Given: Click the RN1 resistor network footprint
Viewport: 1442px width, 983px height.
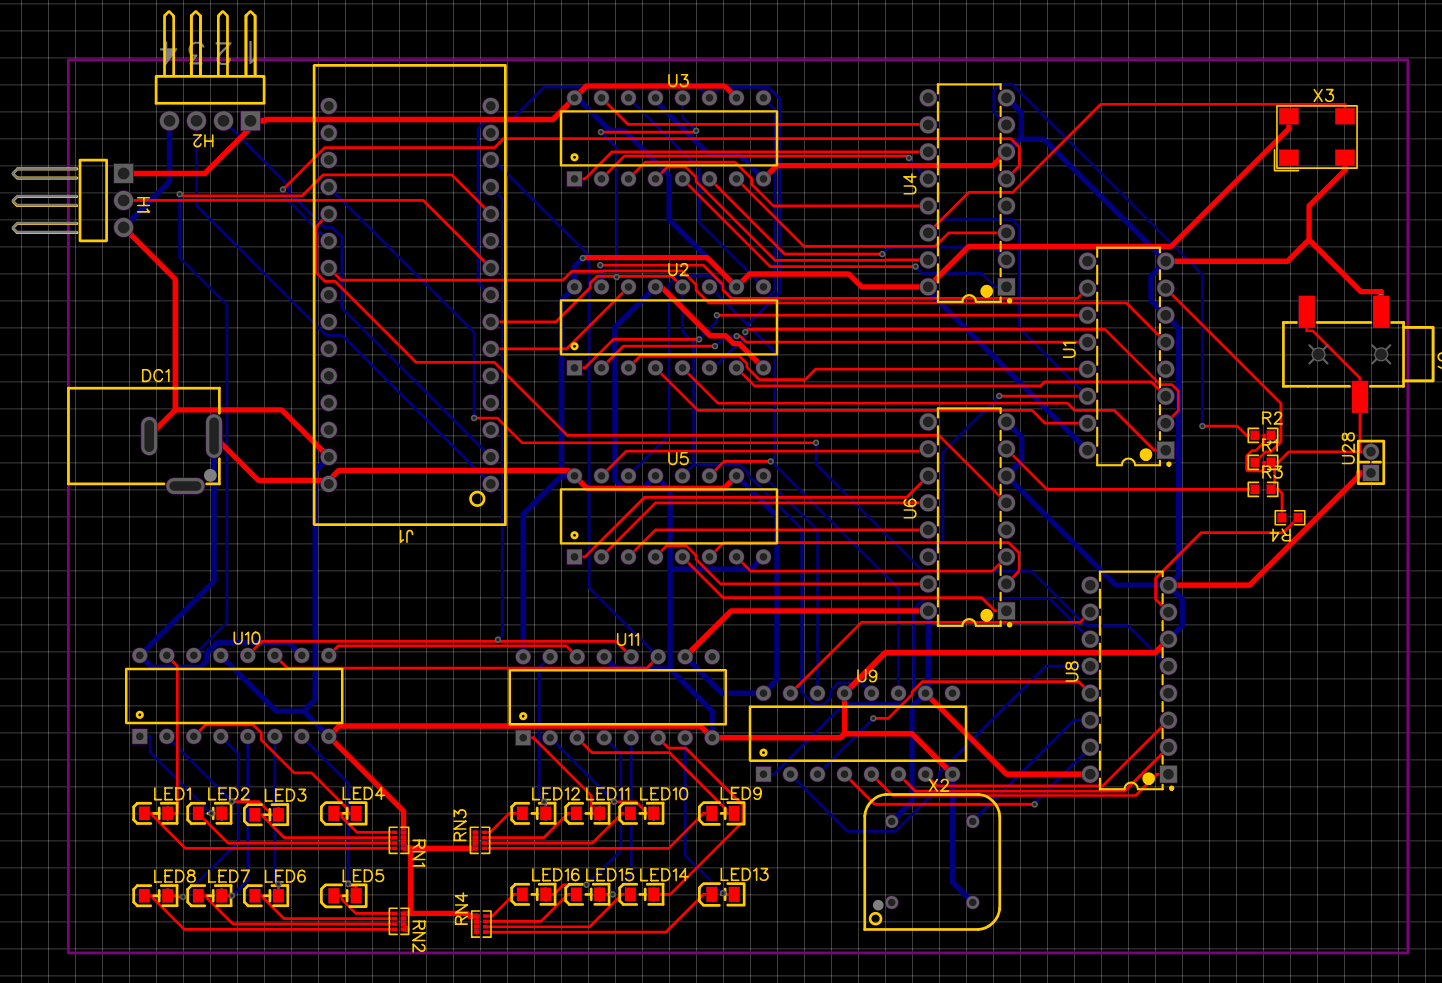Looking at the screenshot, I should 398,839.
